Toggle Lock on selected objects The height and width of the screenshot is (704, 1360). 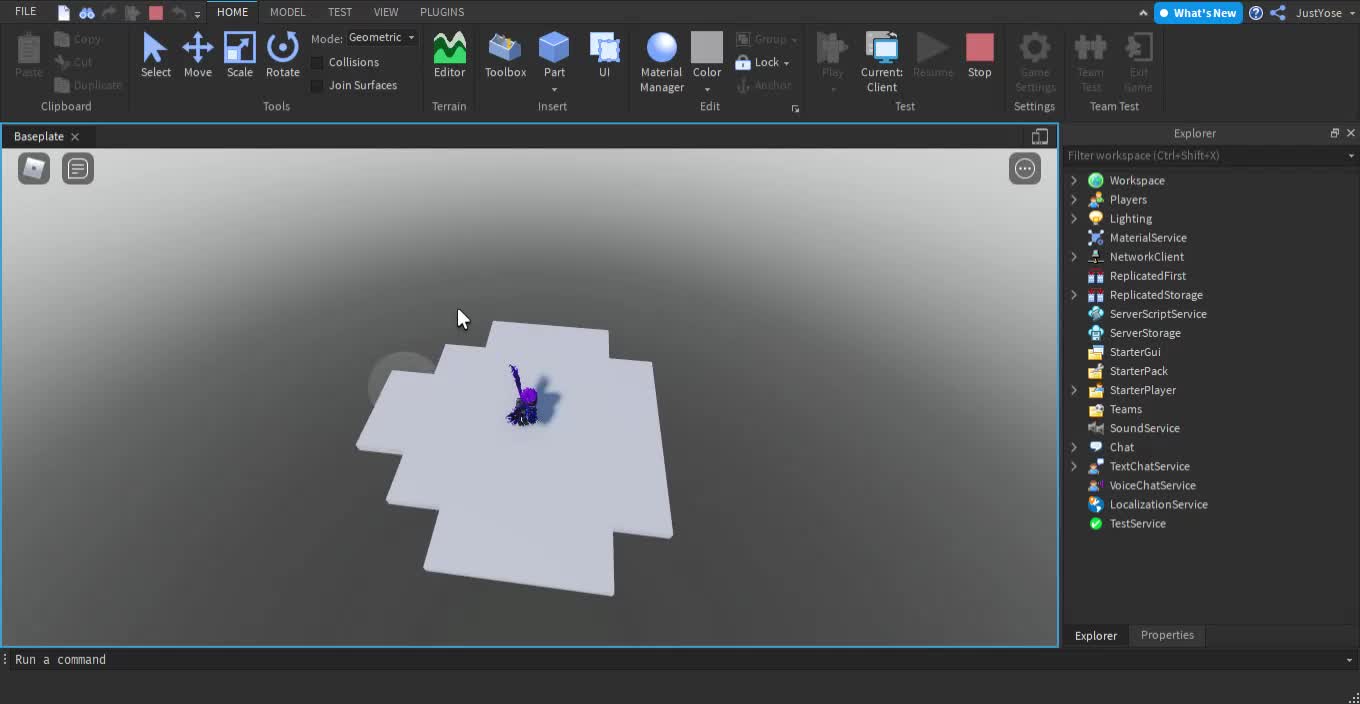pyautogui.click(x=762, y=62)
